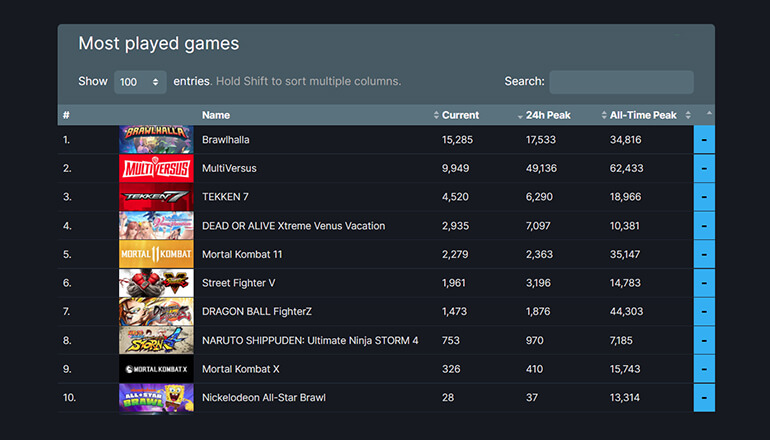770x440 pixels.
Task: Click the minus button in DRAGON BALL FighterZ row
Action: (x=704, y=311)
